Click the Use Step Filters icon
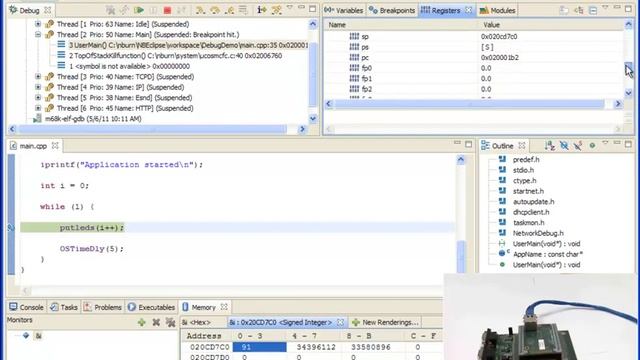 pos(277,10)
